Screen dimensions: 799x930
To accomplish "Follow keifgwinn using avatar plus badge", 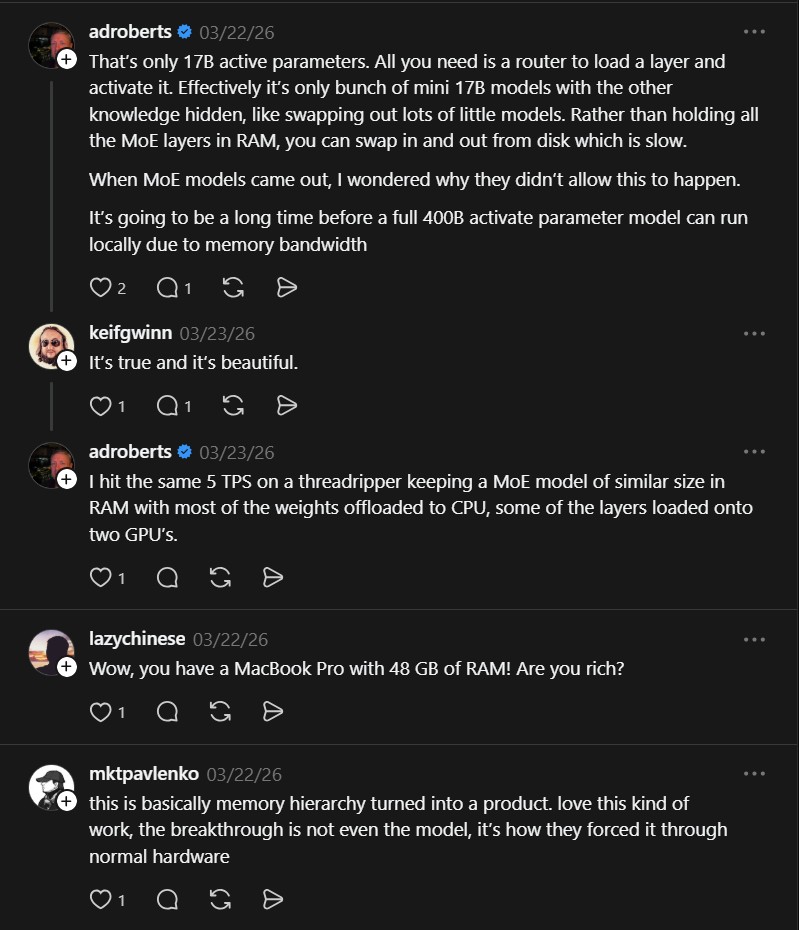I will (66, 362).
